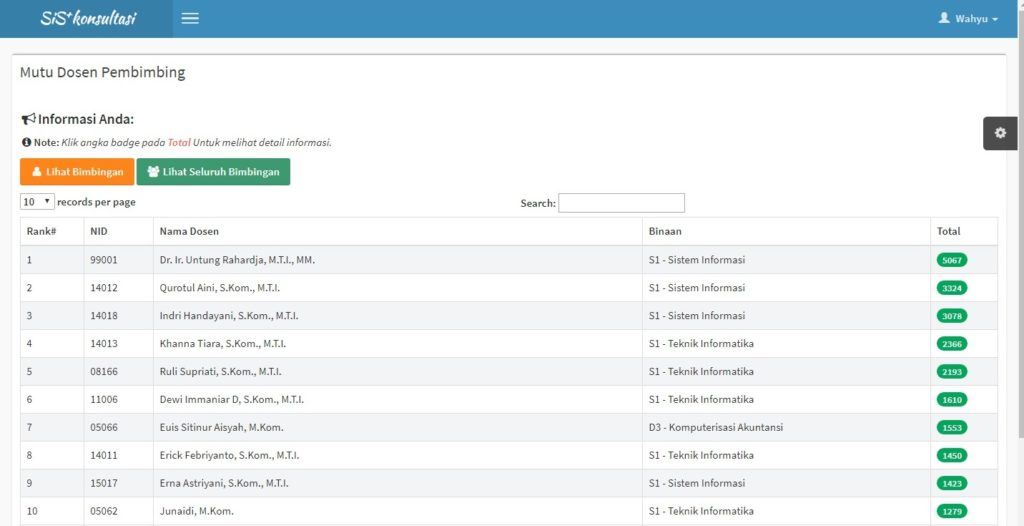This screenshot has width=1024, height=526.
Task: Open the settings gear panel
Action: pos(1000,133)
